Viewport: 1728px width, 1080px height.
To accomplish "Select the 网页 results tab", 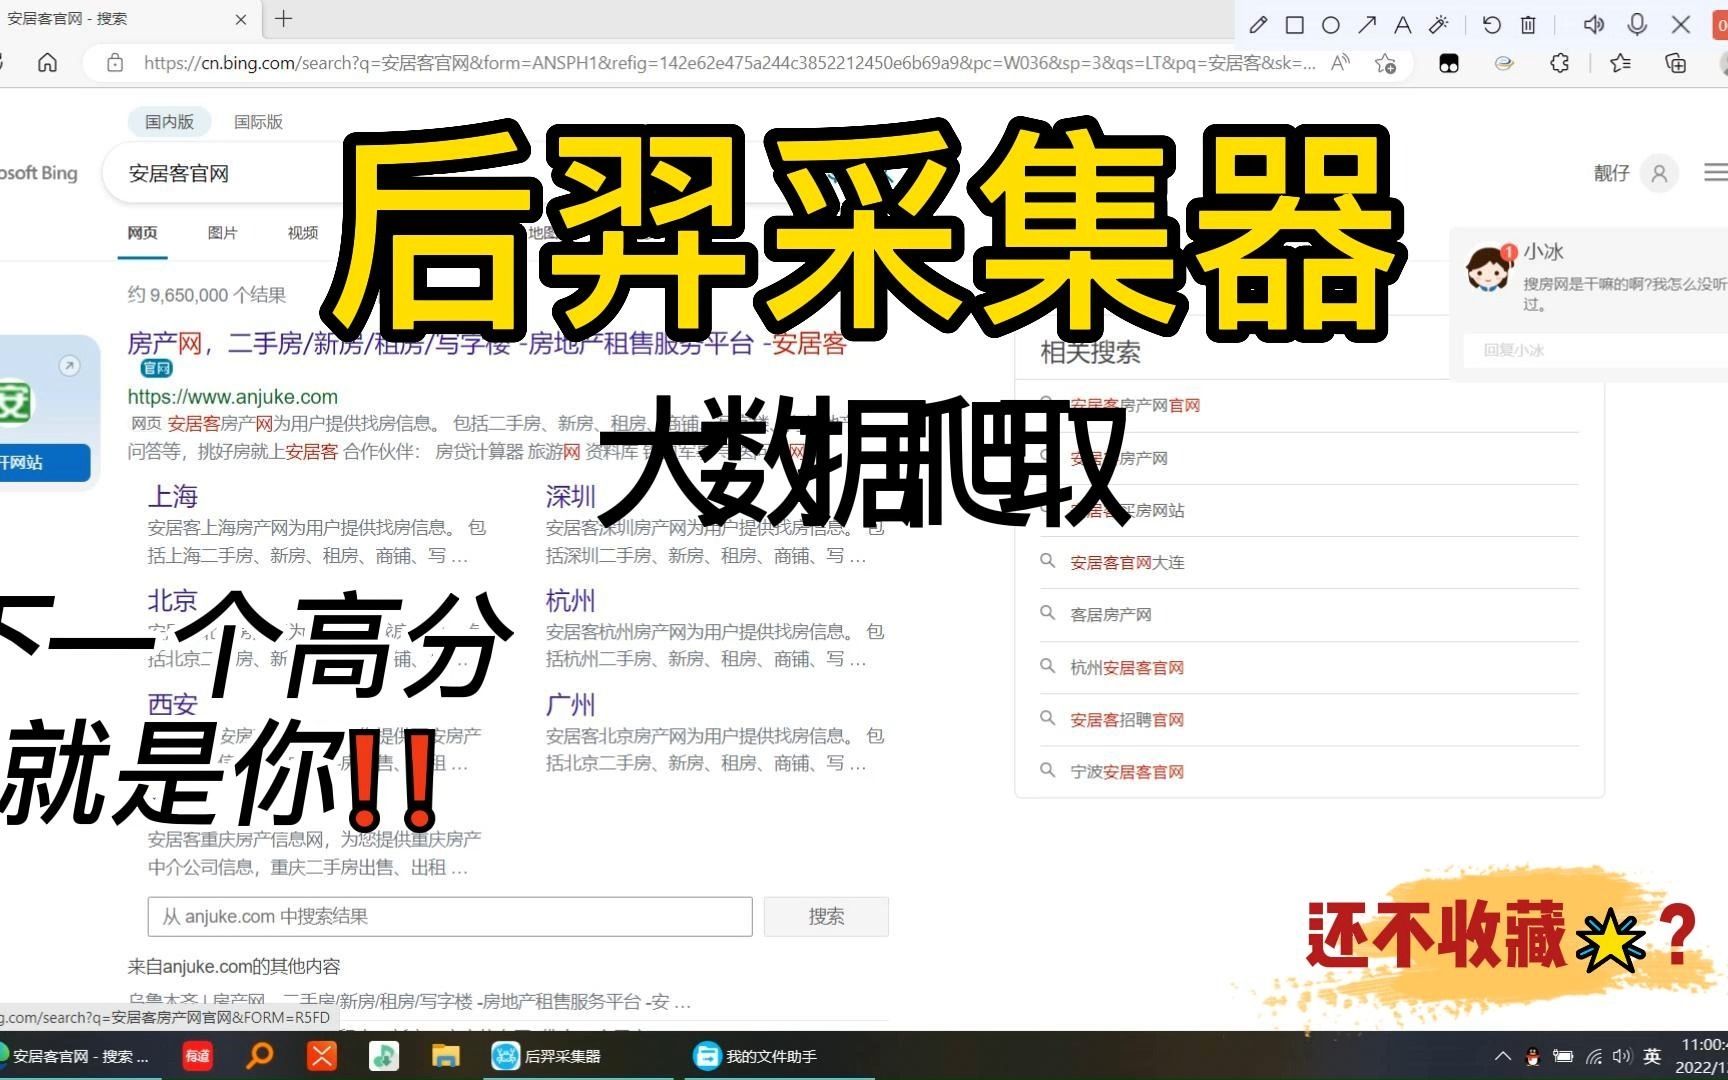I will click(142, 233).
